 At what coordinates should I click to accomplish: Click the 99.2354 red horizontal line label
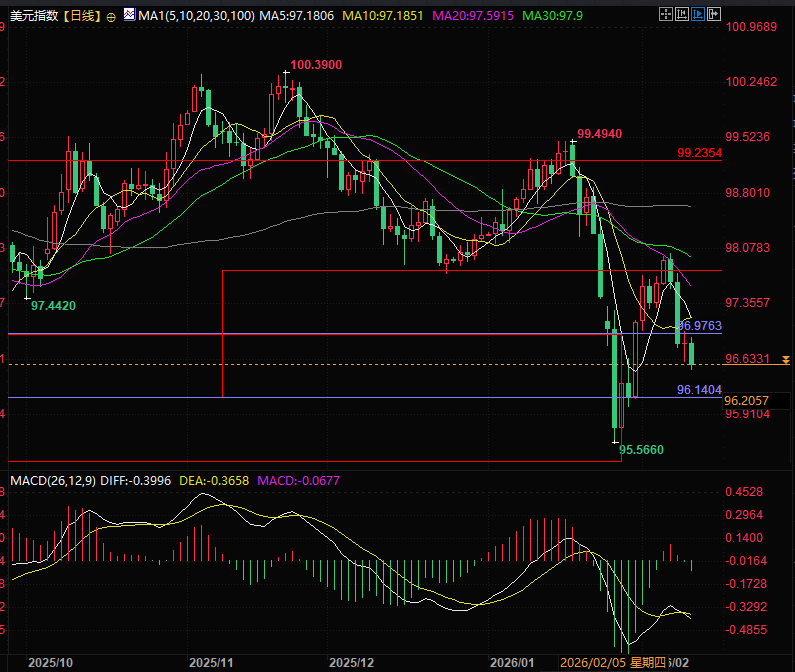[700, 153]
